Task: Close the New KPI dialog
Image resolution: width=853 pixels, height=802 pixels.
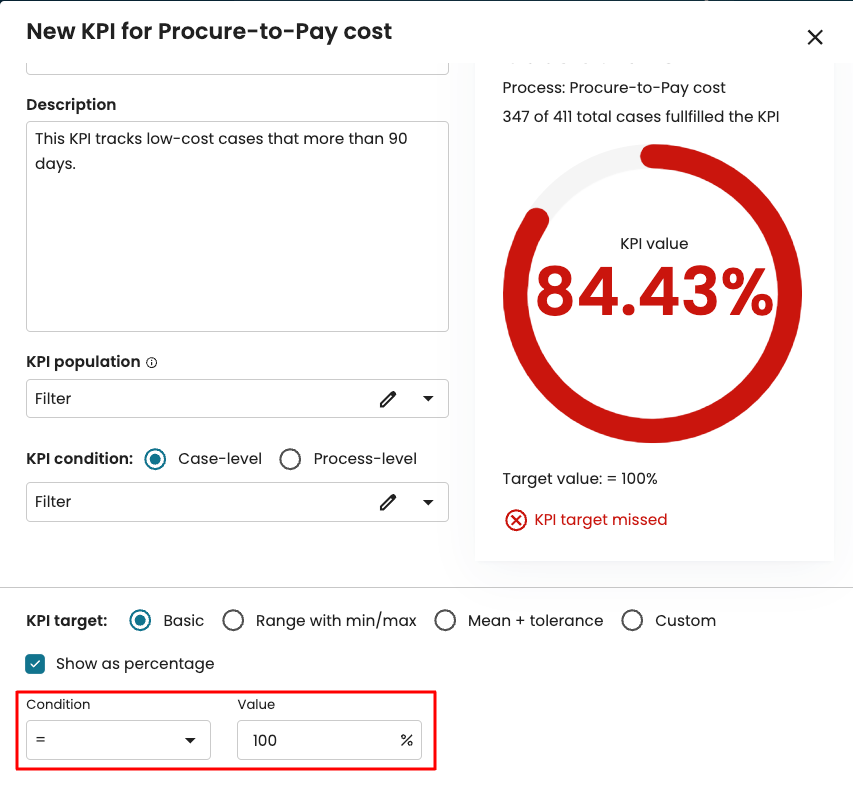Action: 815,37
